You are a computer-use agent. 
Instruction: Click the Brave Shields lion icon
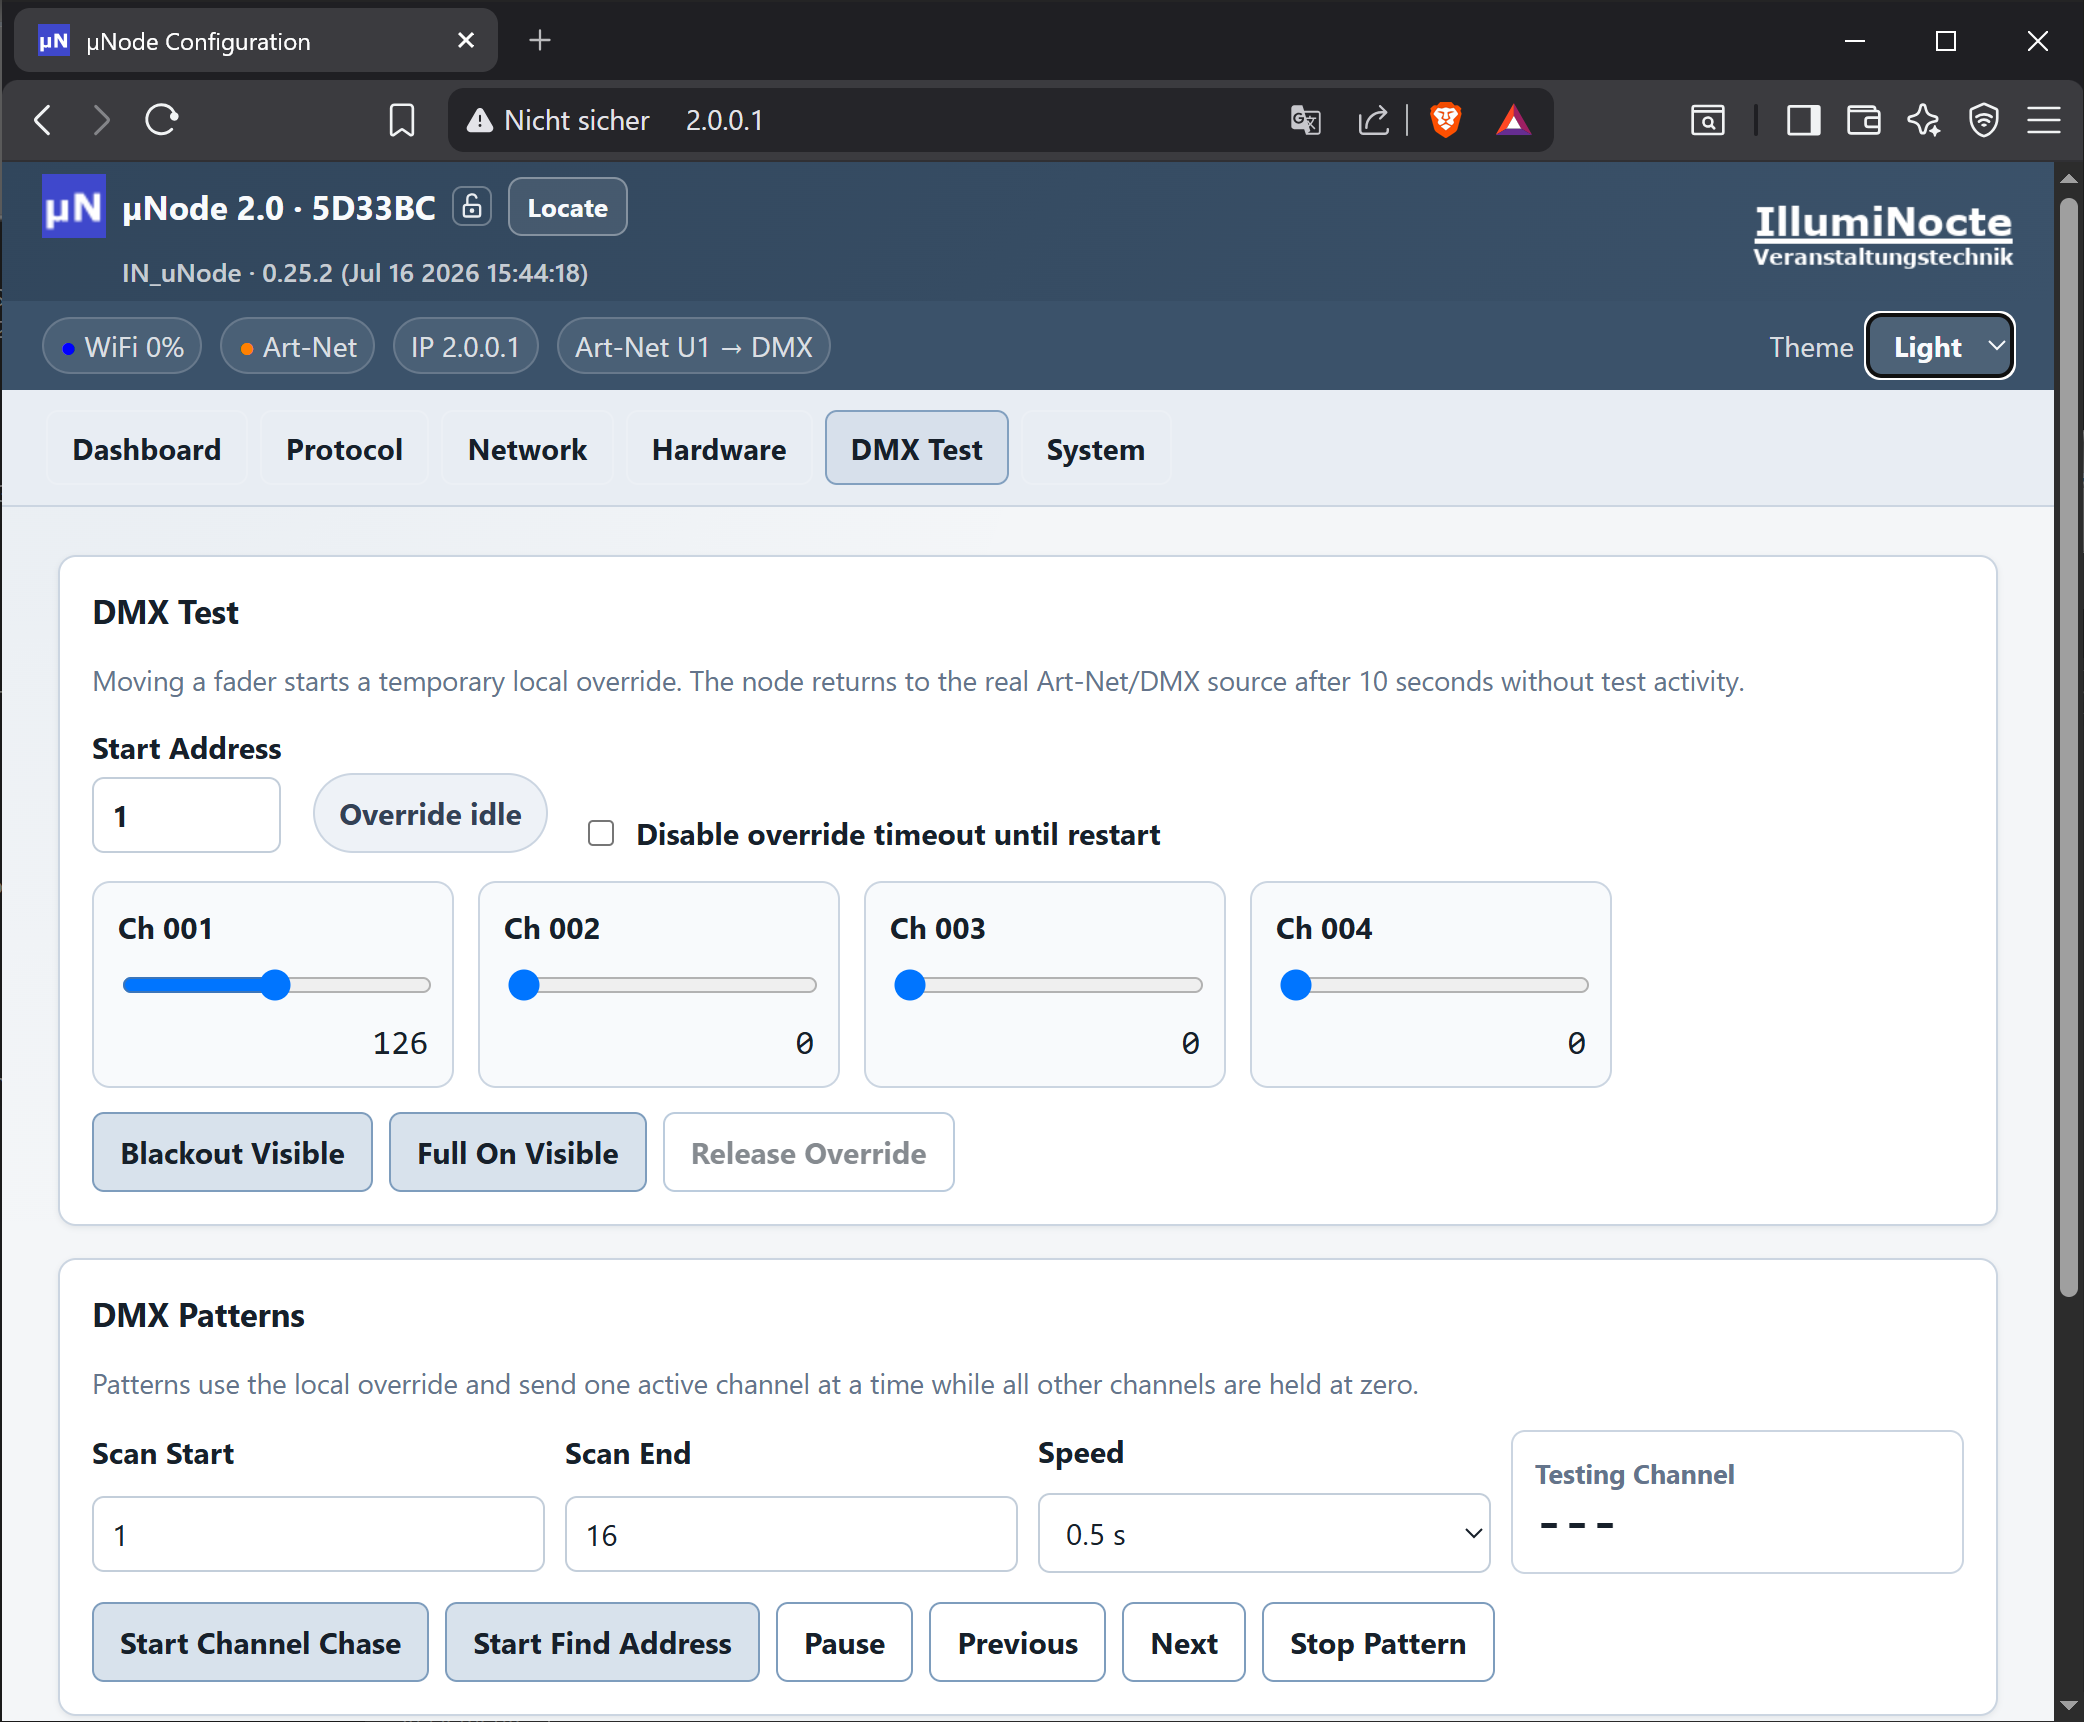click(1445, 120)
